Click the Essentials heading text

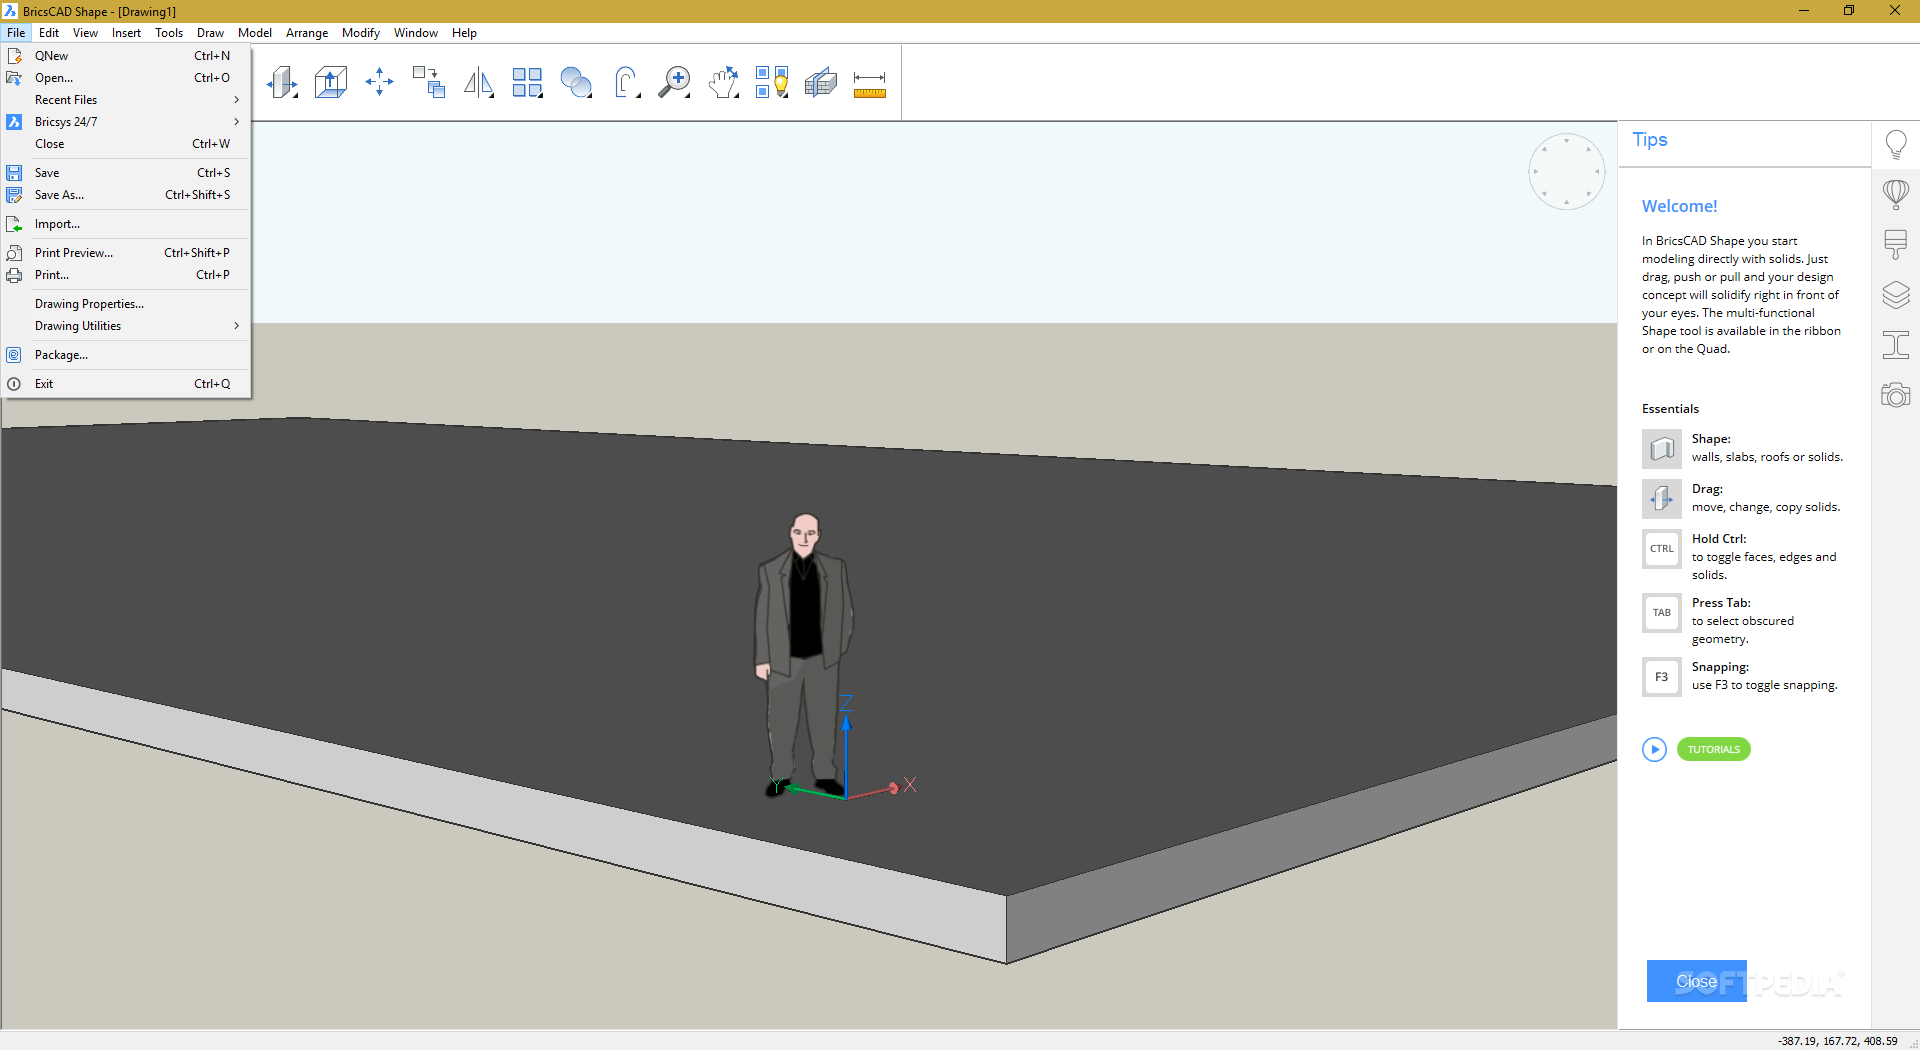coord(1670,409)
